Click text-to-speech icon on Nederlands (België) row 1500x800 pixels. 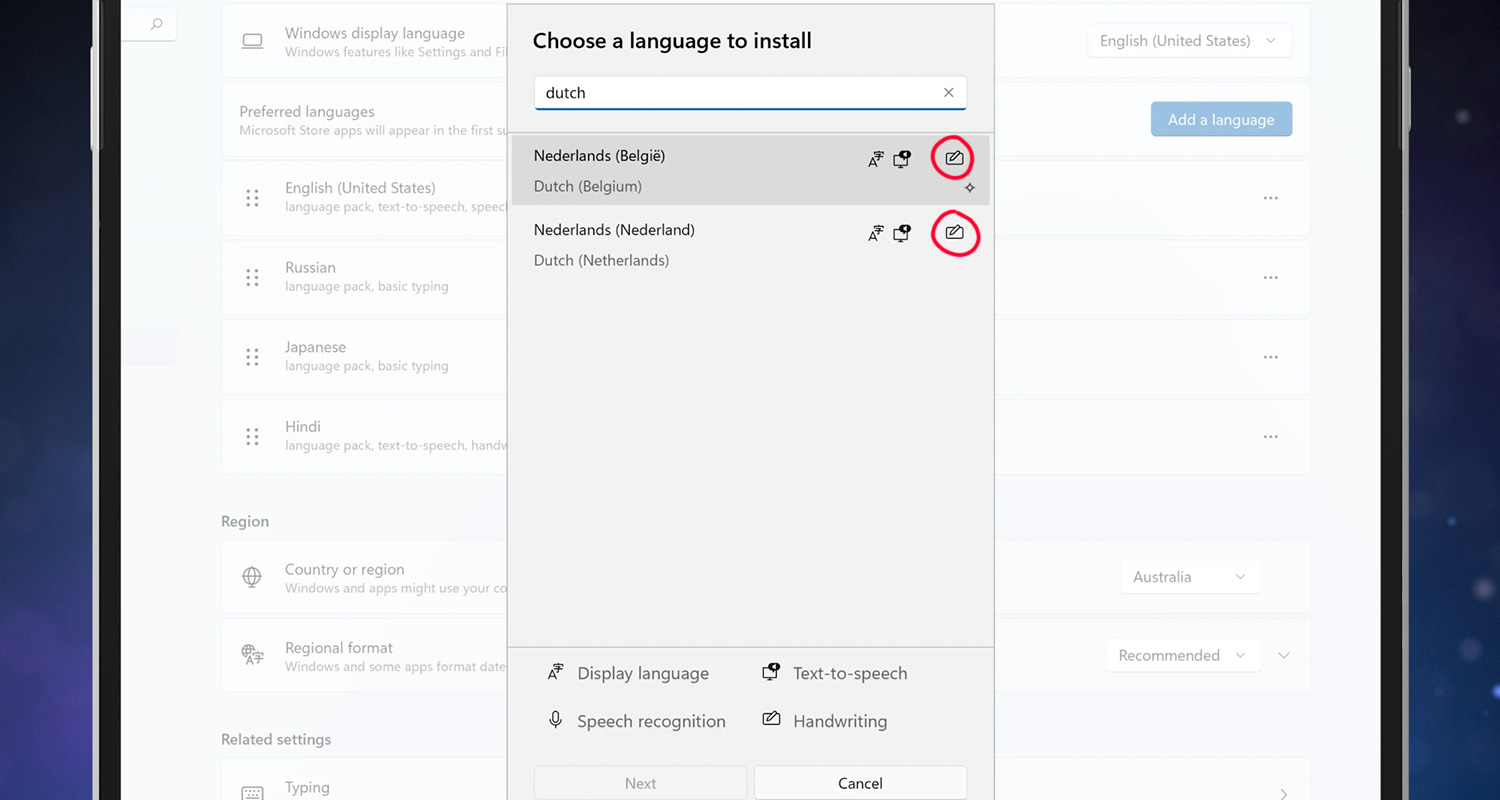click(x=902, y=159)
